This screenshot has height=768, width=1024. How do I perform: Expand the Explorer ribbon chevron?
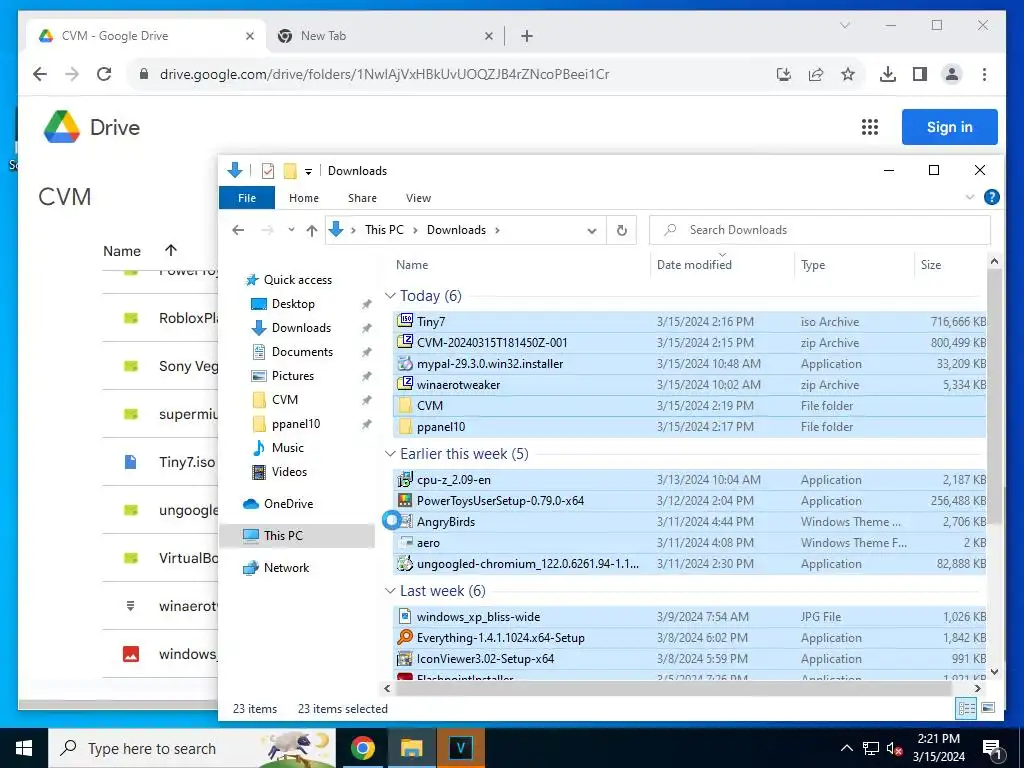click(x=970, y=197)
